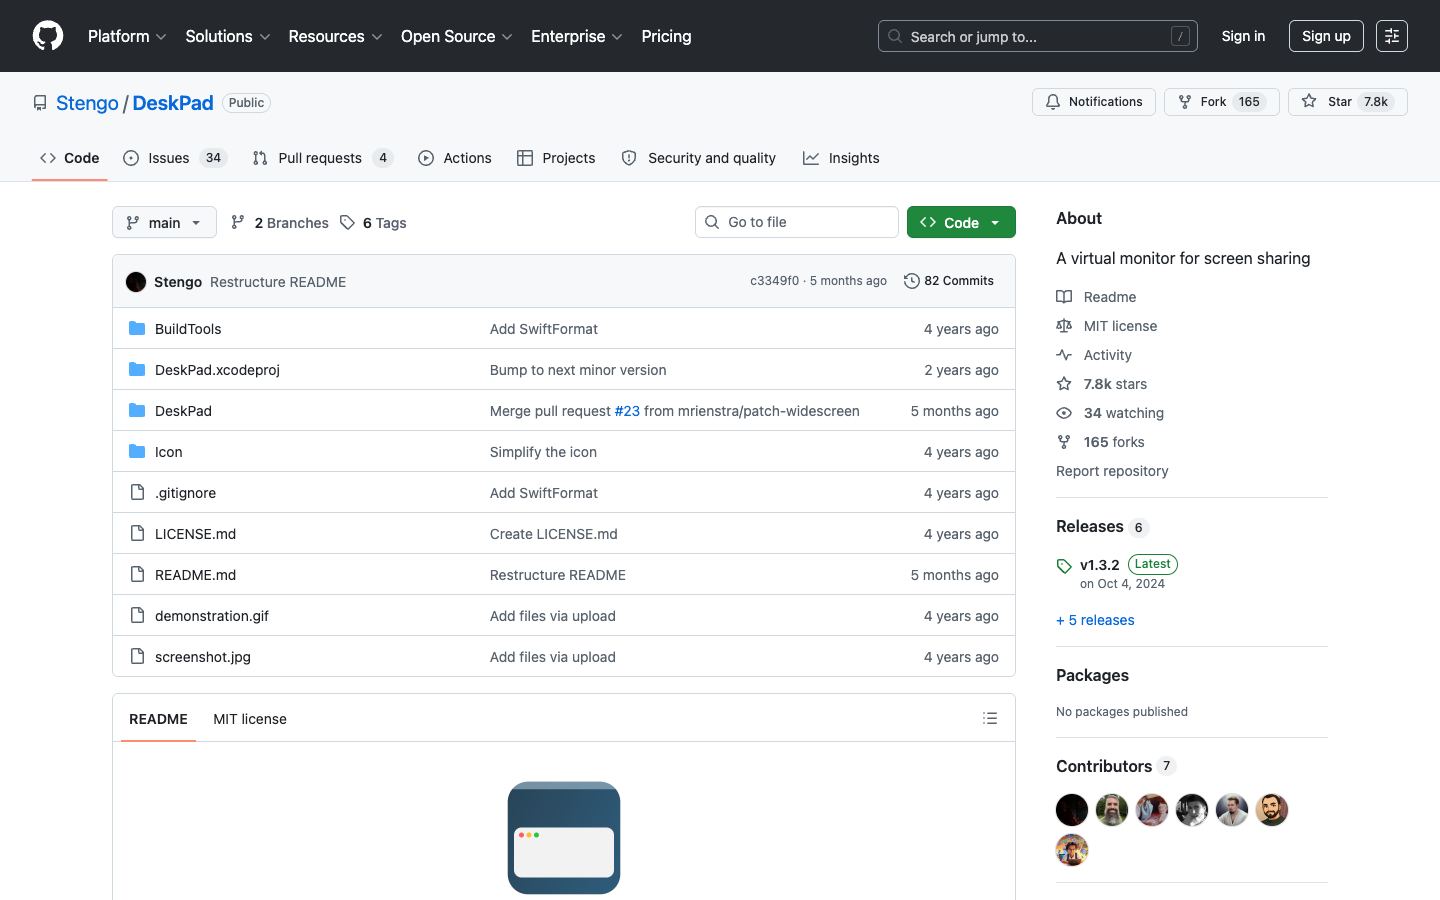Click the file icon for screenshot.jpg
Image resolution: width=1440 pixels, height=900 pixels.
coord(137,656)
